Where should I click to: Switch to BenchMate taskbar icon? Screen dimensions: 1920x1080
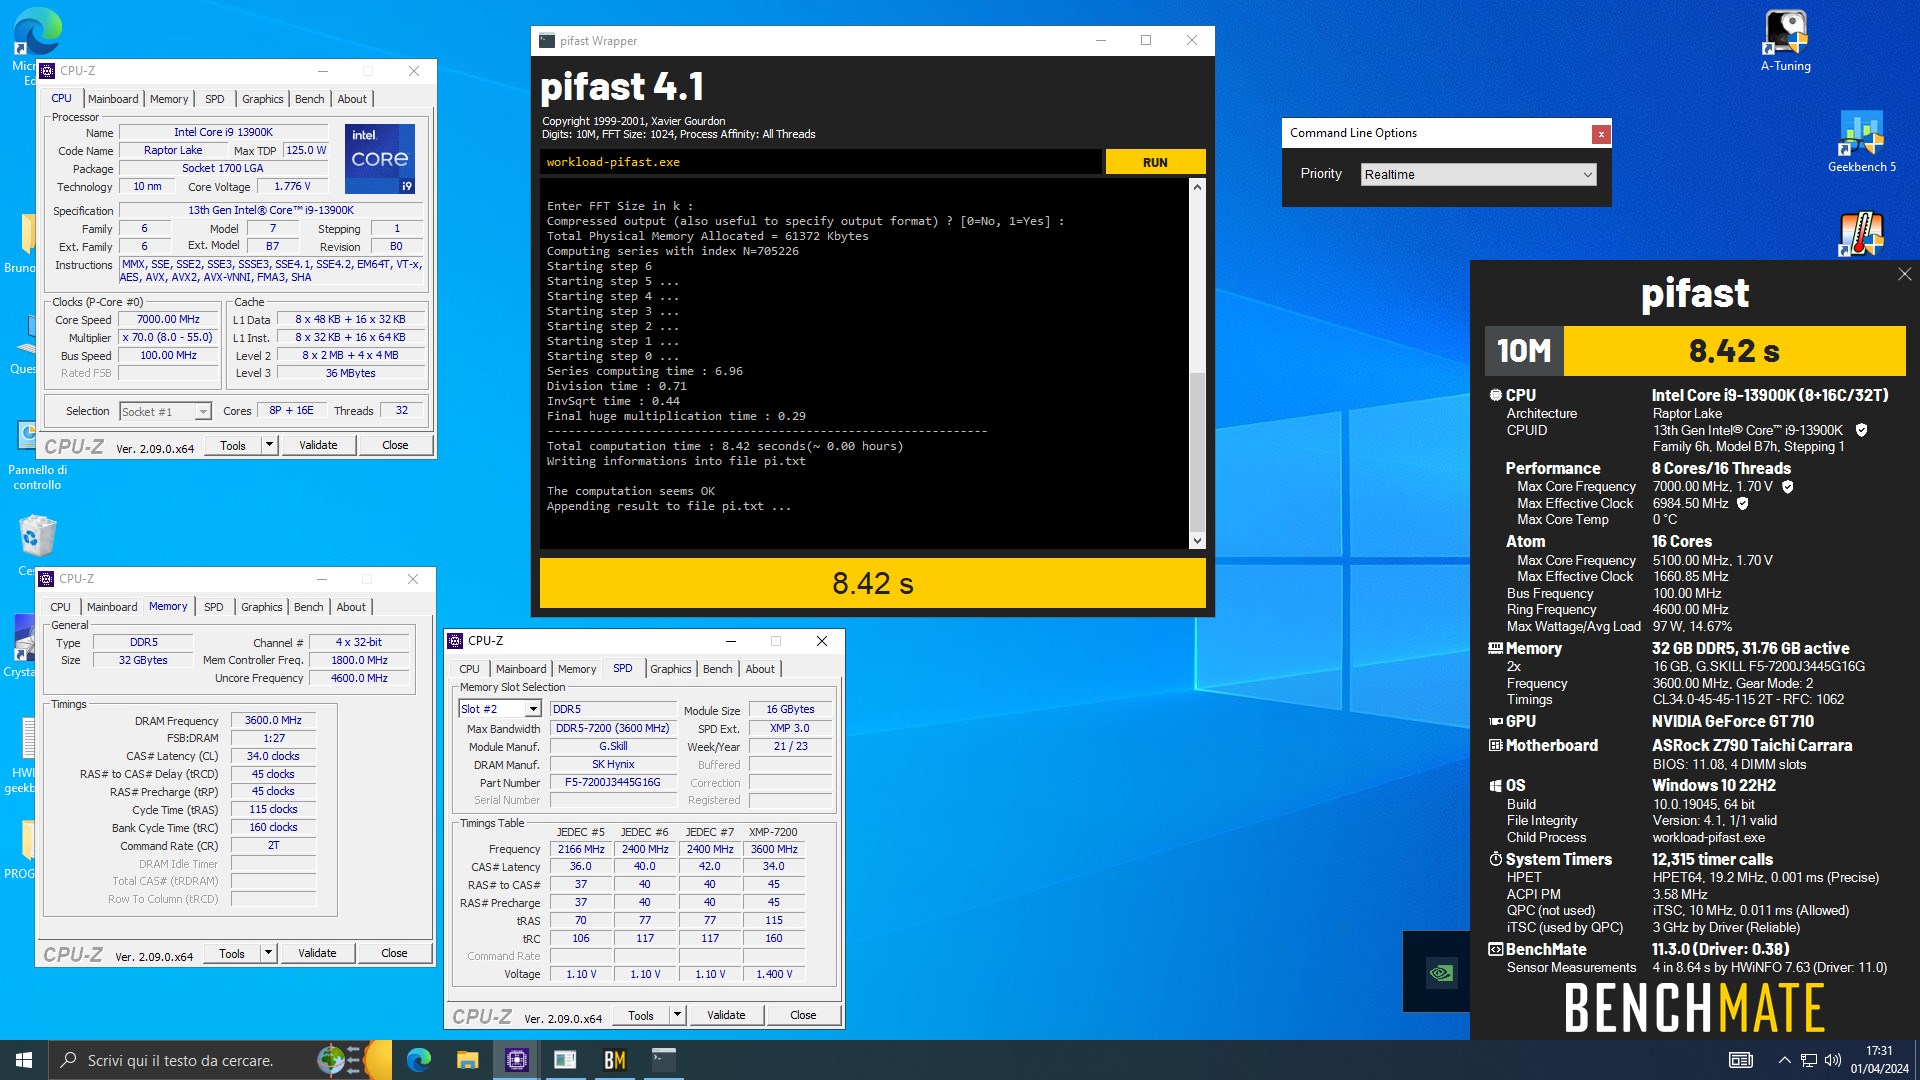tap(614, 1060)
